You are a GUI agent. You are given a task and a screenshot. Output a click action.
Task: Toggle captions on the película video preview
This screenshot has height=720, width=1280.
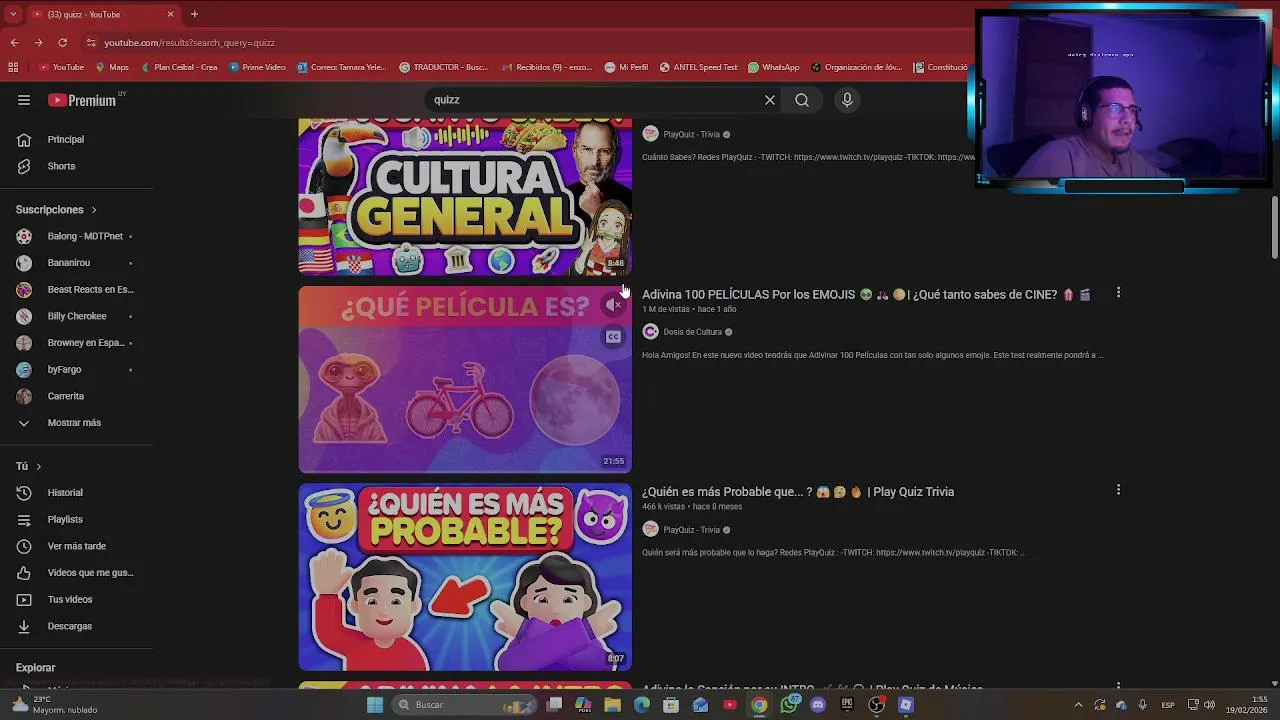click(613, 337)
